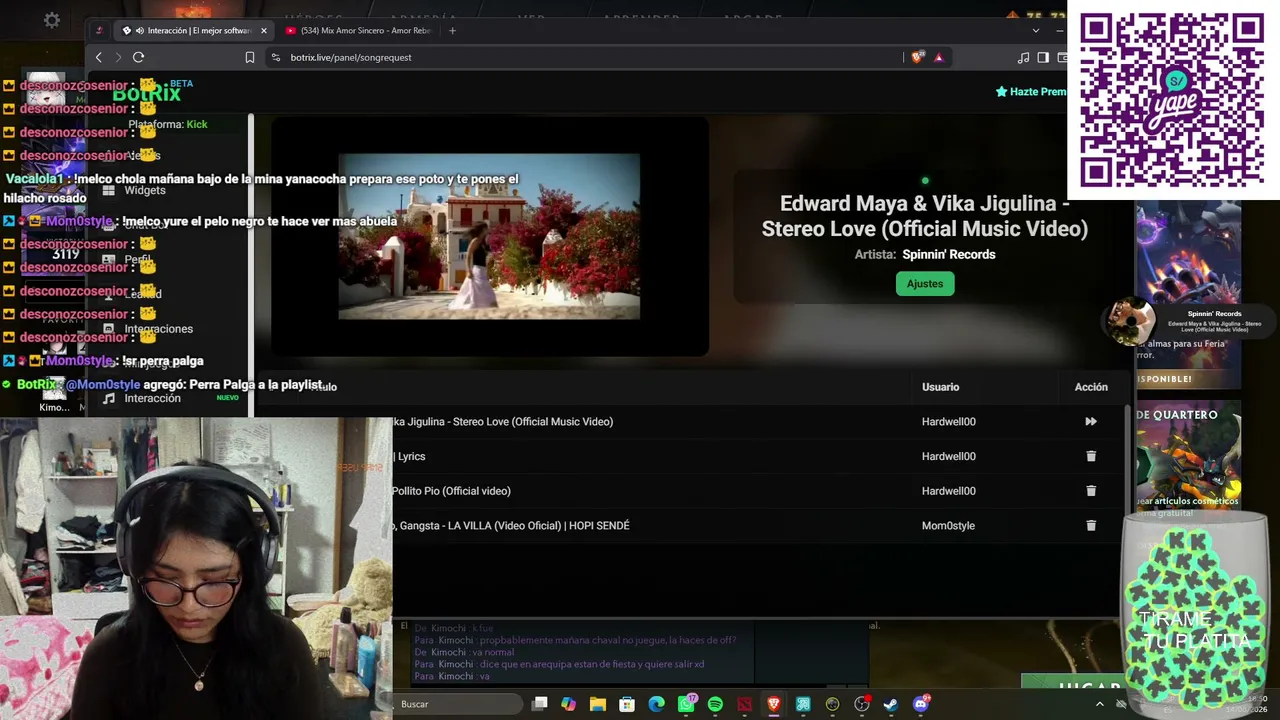Delete the LA VILLA song request
Screen dimensions: 1280x720
pyautogui.click(x=1091, y=526)
